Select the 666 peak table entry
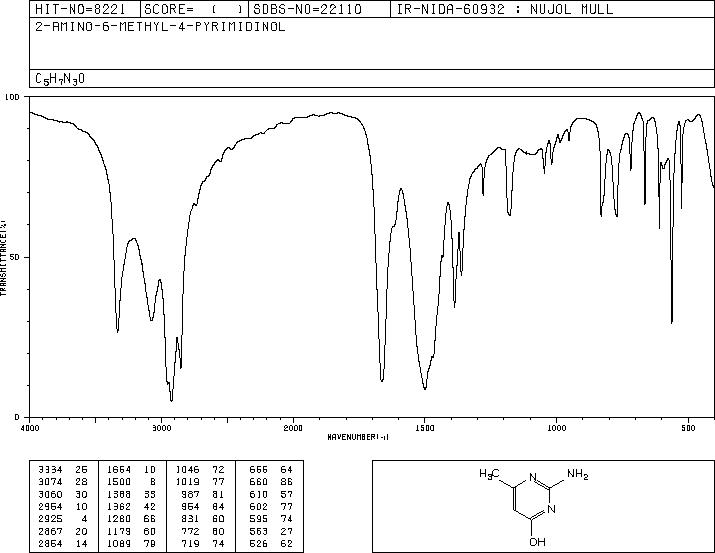 (x=259, y=469)
